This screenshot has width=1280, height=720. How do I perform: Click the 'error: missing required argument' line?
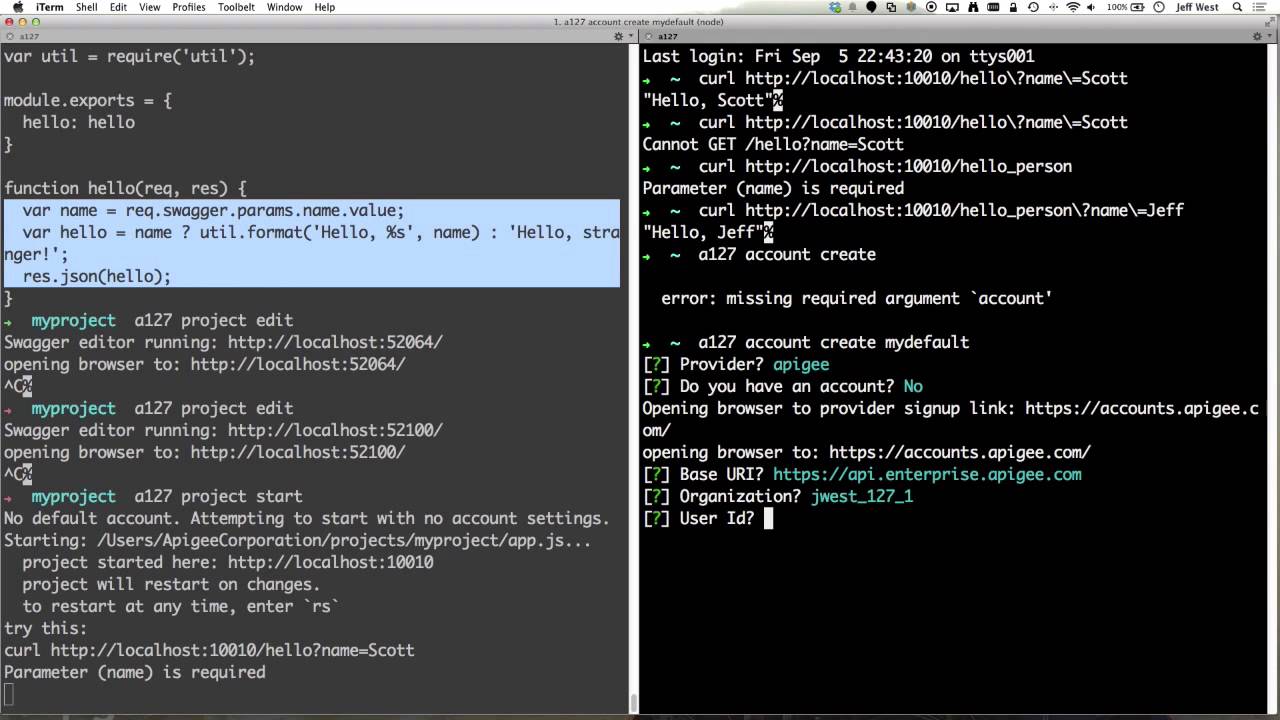tap(856, 298)
